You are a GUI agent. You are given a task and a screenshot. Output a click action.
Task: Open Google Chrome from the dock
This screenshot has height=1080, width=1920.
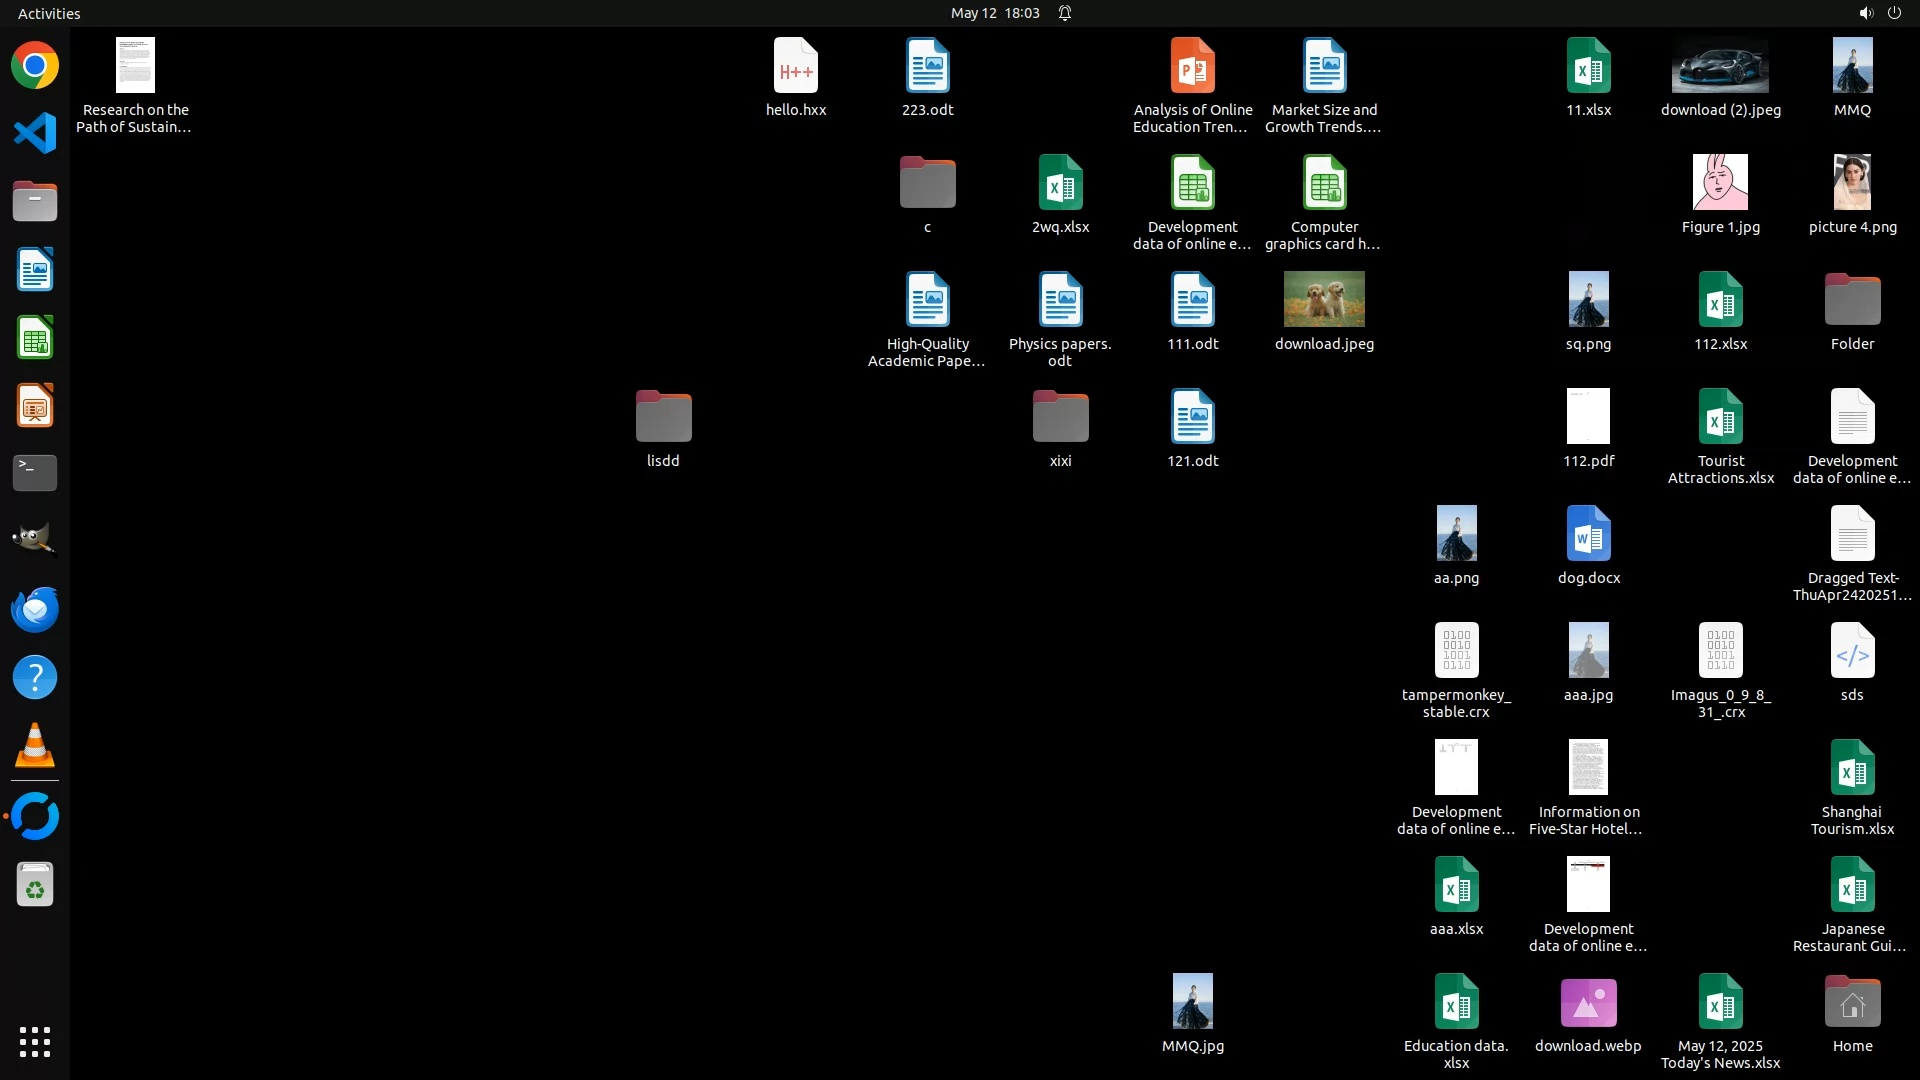(x=35, y=66)
